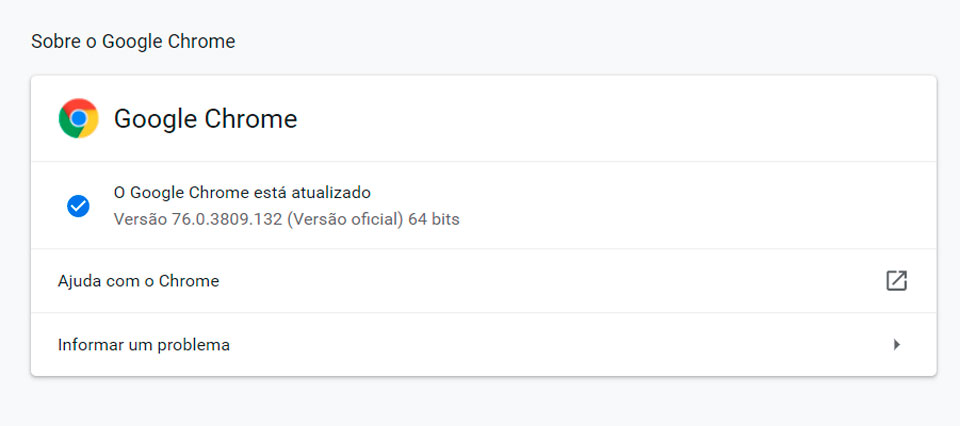This screenshot has width=960, height=426.
Task: Click the blue update checkmark icon
Action: pos(78,206)
